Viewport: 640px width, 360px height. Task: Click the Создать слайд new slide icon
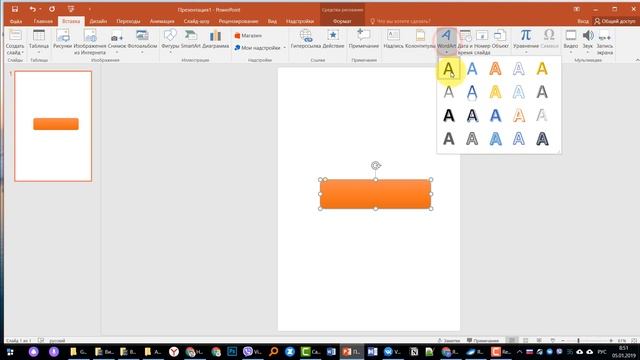coord(15,35)
